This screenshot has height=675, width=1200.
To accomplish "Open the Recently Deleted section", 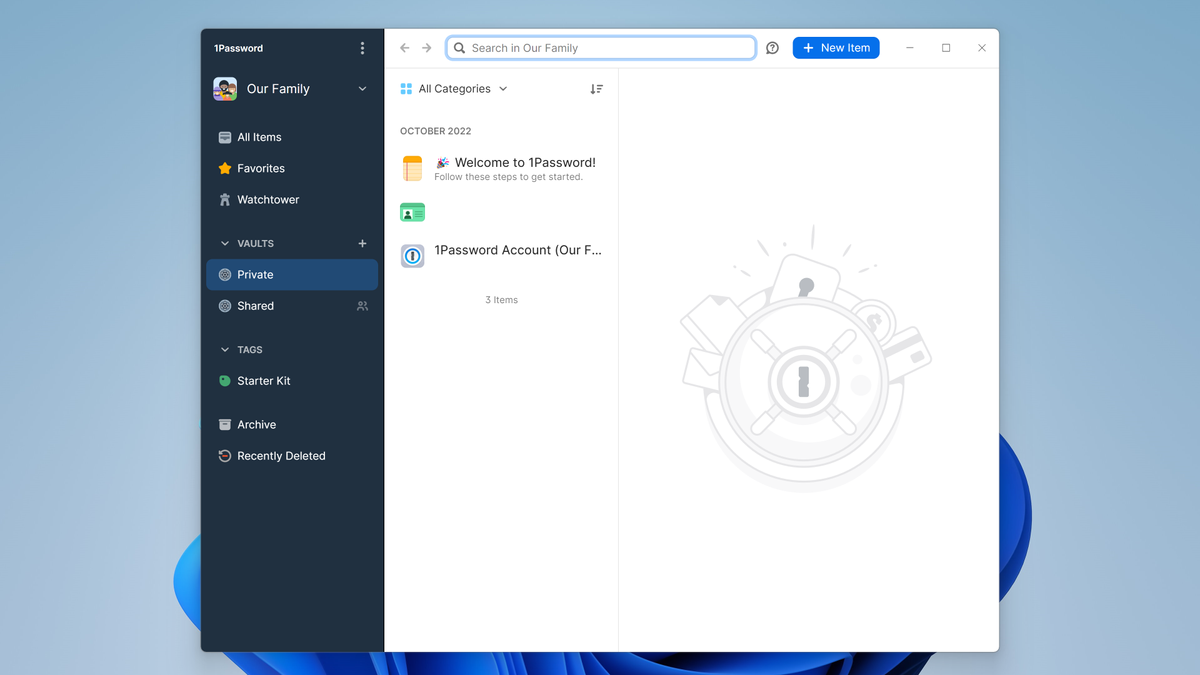I will 281,456.
